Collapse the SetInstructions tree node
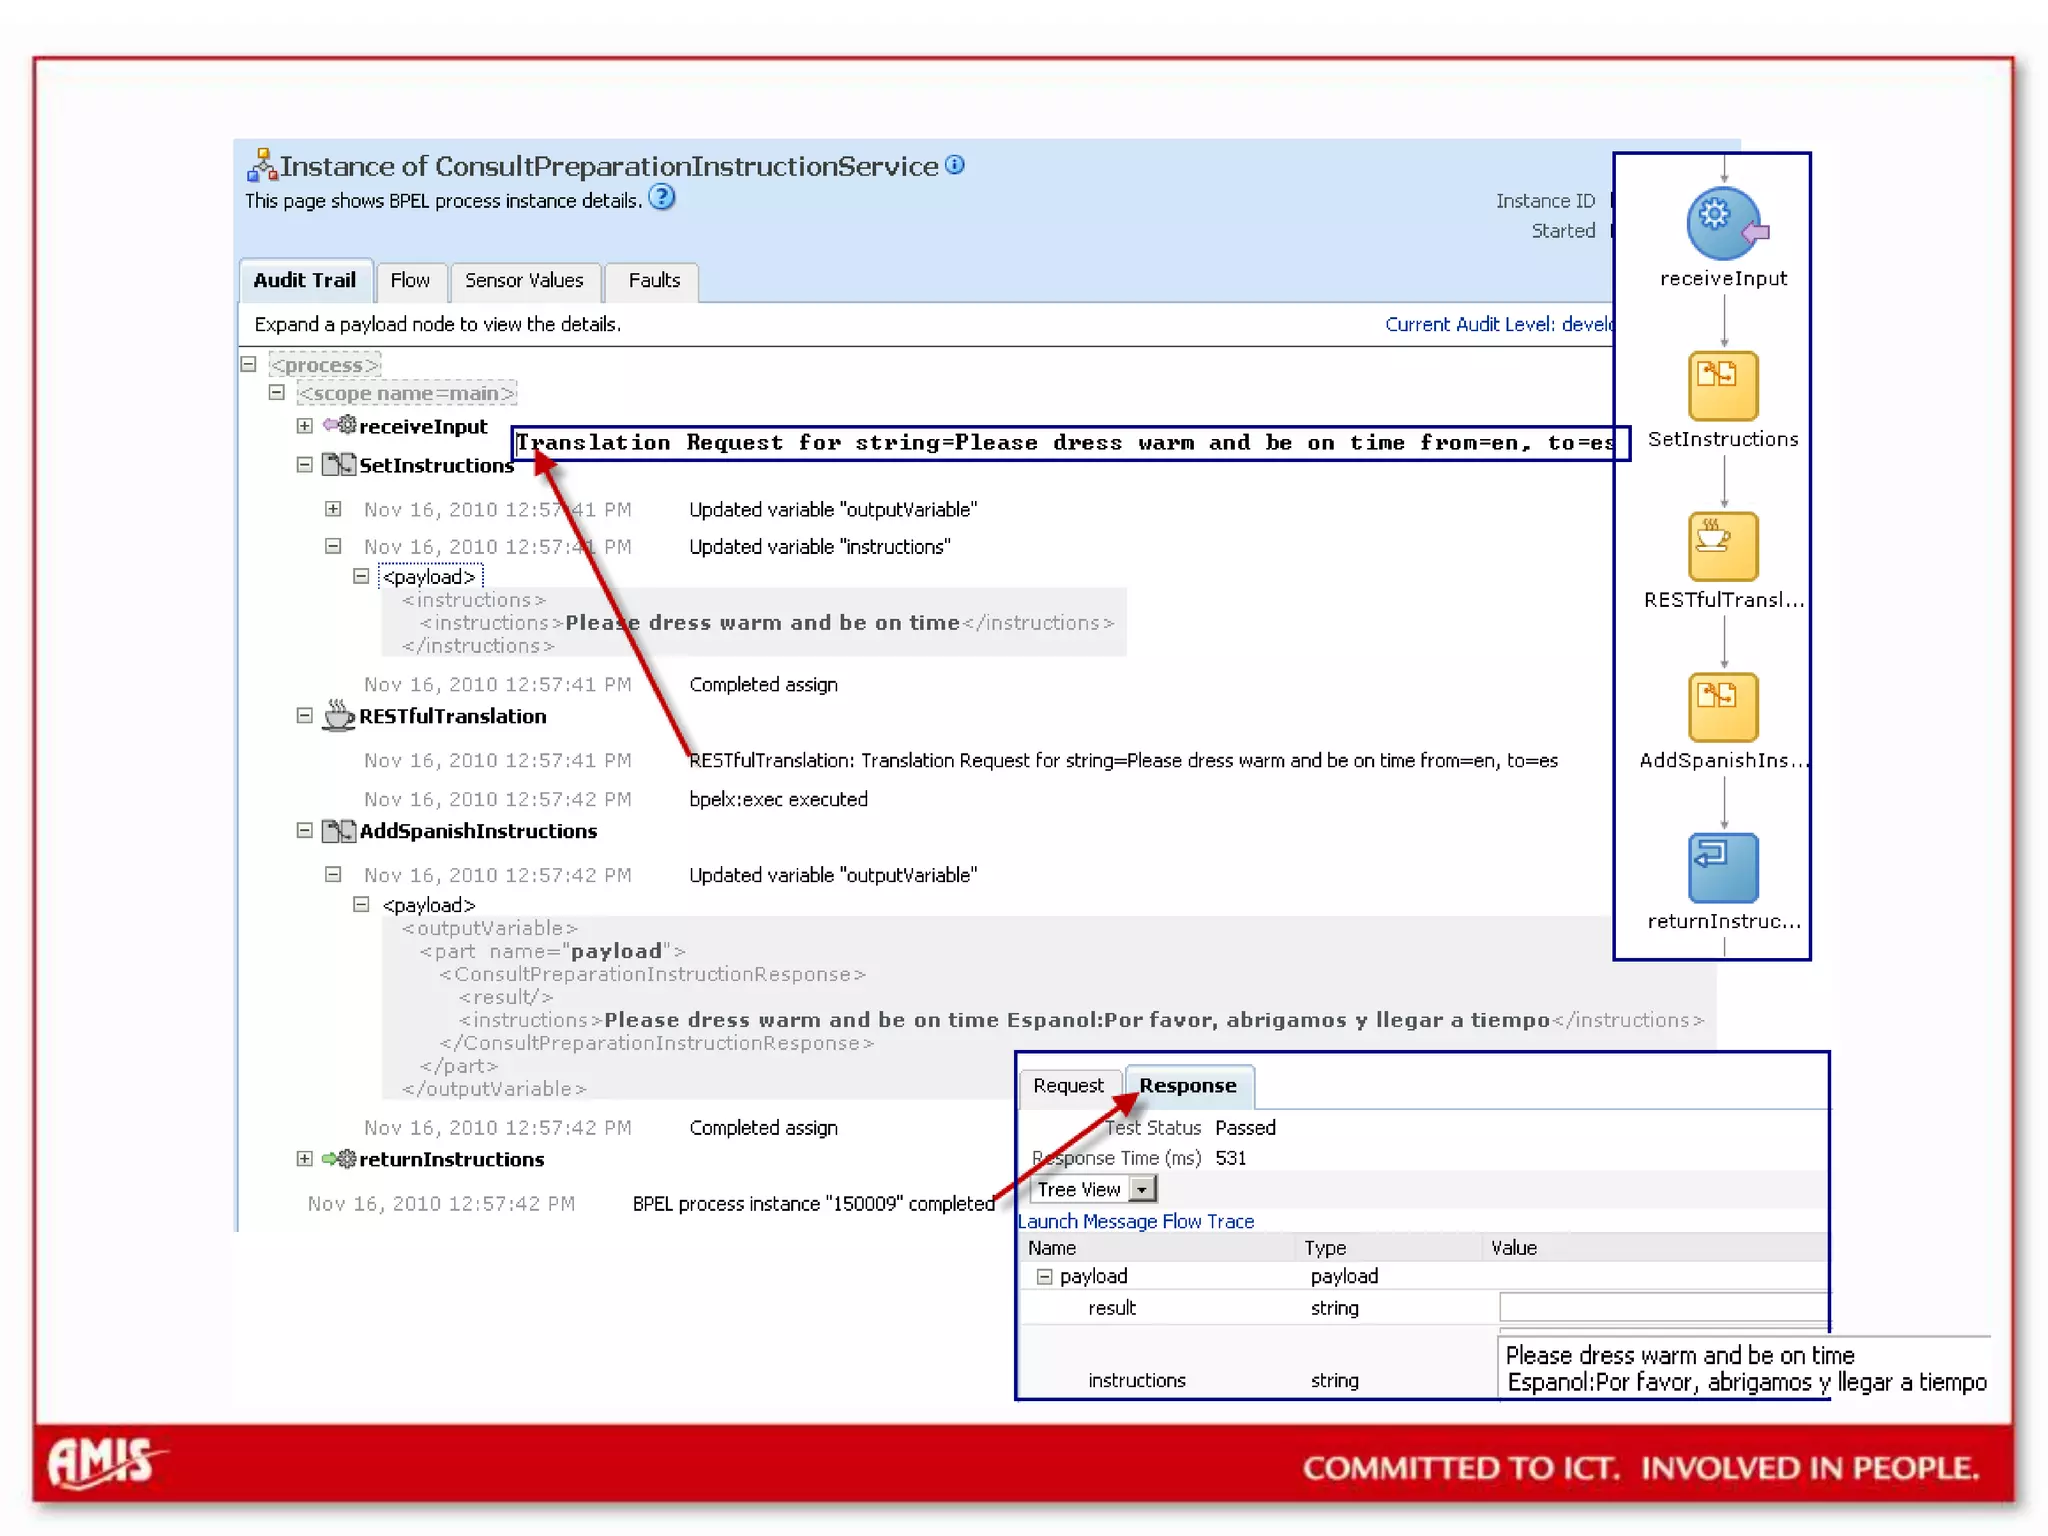This screenshot has width=2048, height=1536. (x=304, y=465)
